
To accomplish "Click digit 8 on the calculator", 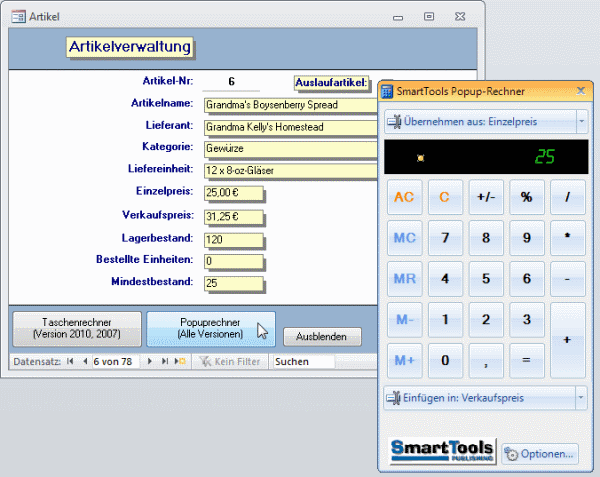I will (486, 238).
